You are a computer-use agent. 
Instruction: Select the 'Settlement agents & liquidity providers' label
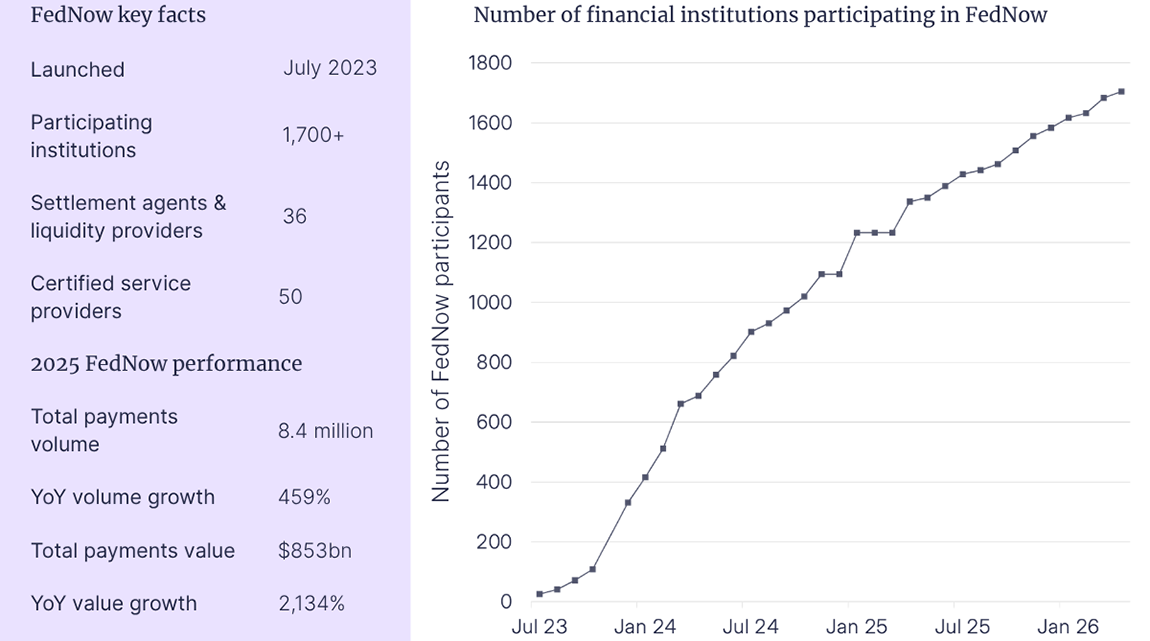(128, 216)
